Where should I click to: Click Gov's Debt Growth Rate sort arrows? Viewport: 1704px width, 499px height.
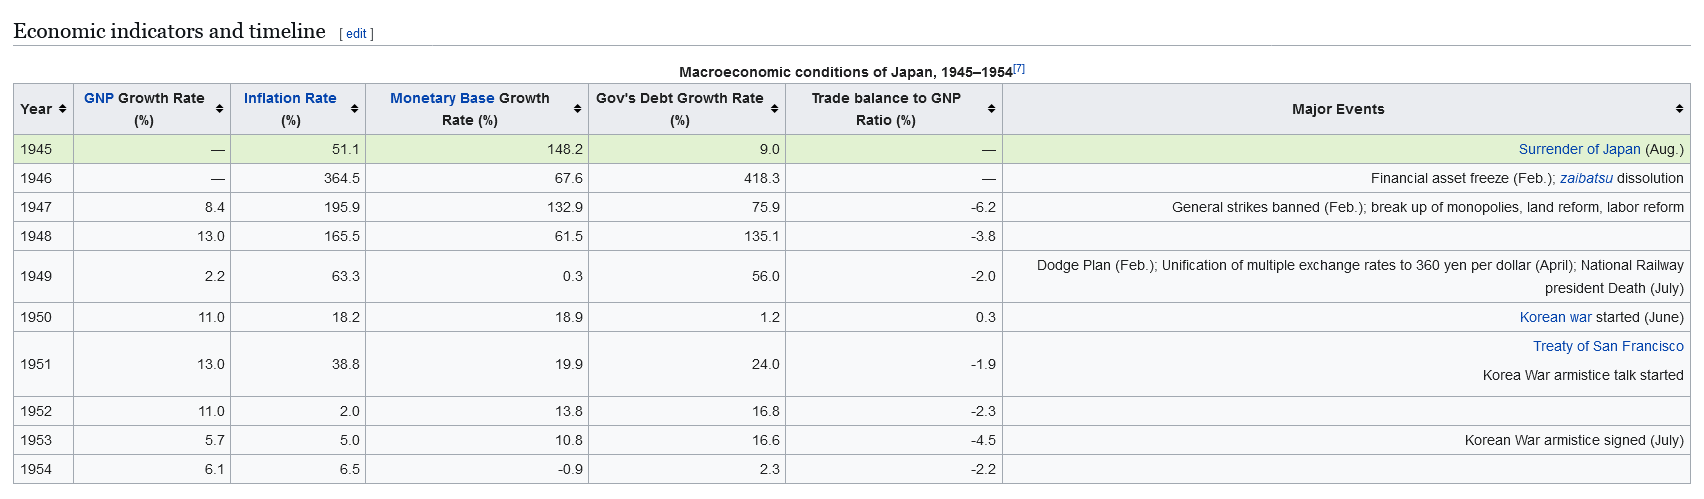(775, 109)
